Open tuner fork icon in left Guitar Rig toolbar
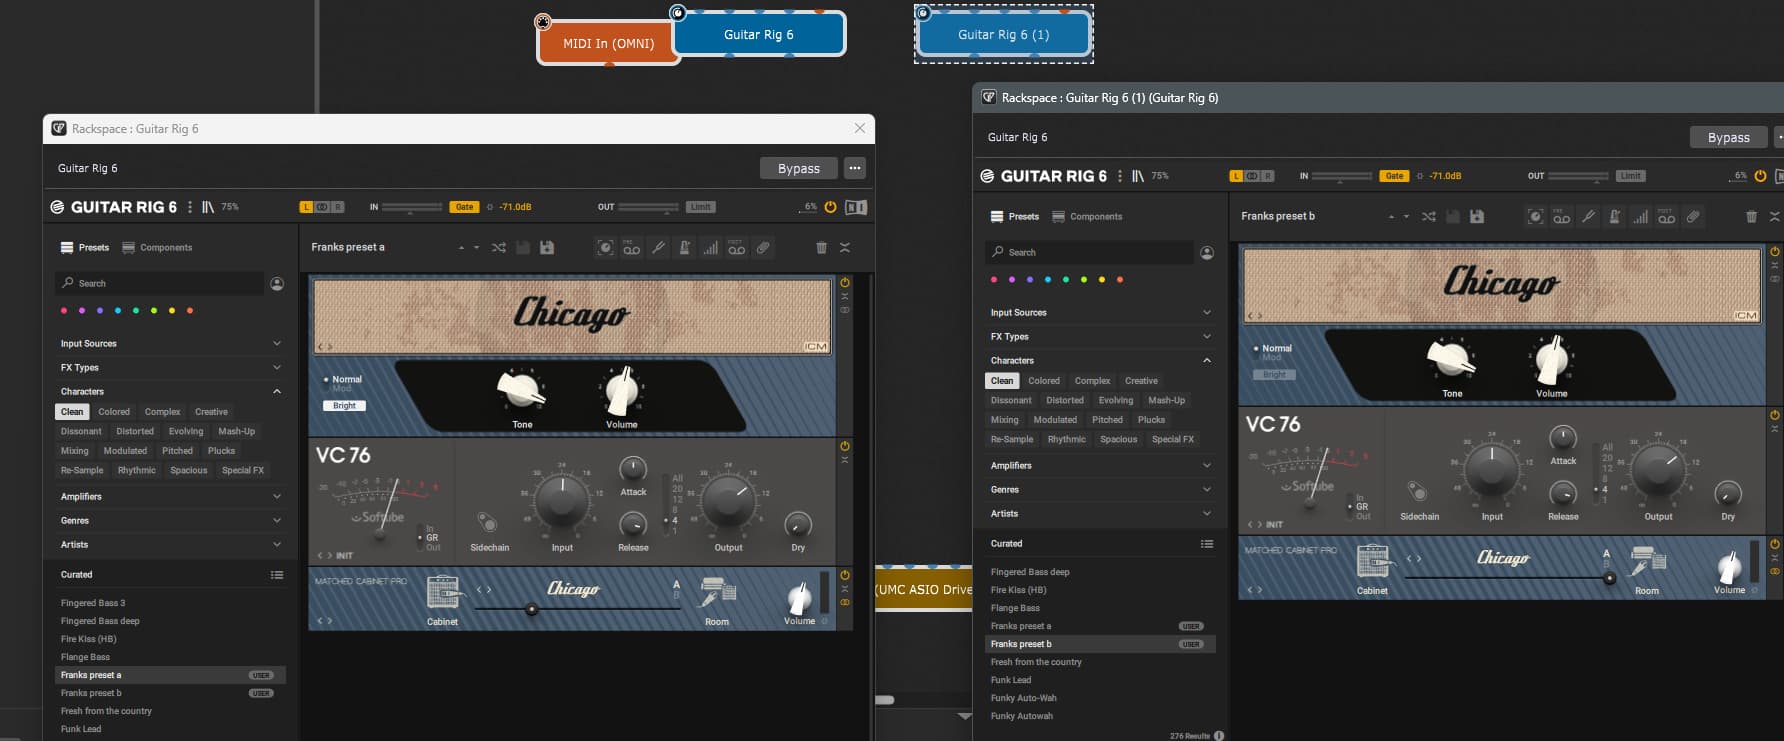Screen dimensions: 1784x741 658,247
